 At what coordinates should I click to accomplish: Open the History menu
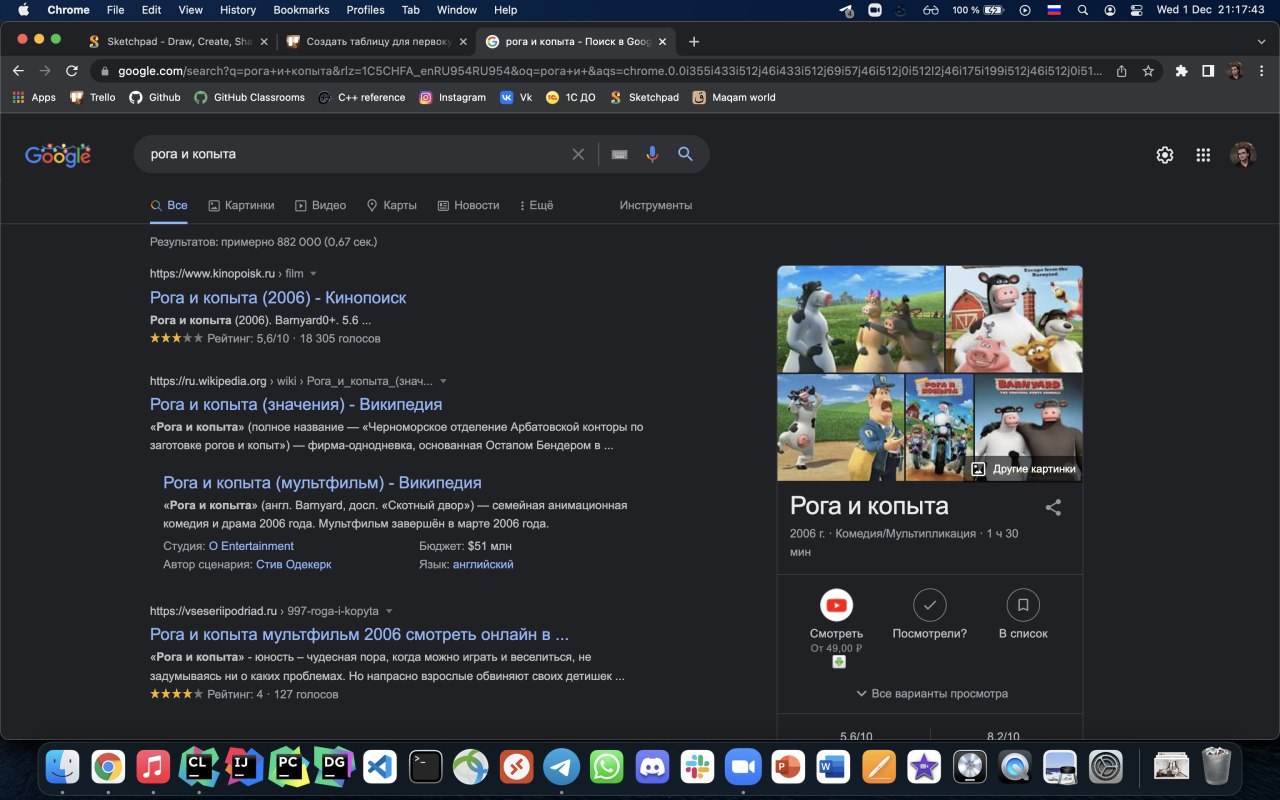point(237,10)
